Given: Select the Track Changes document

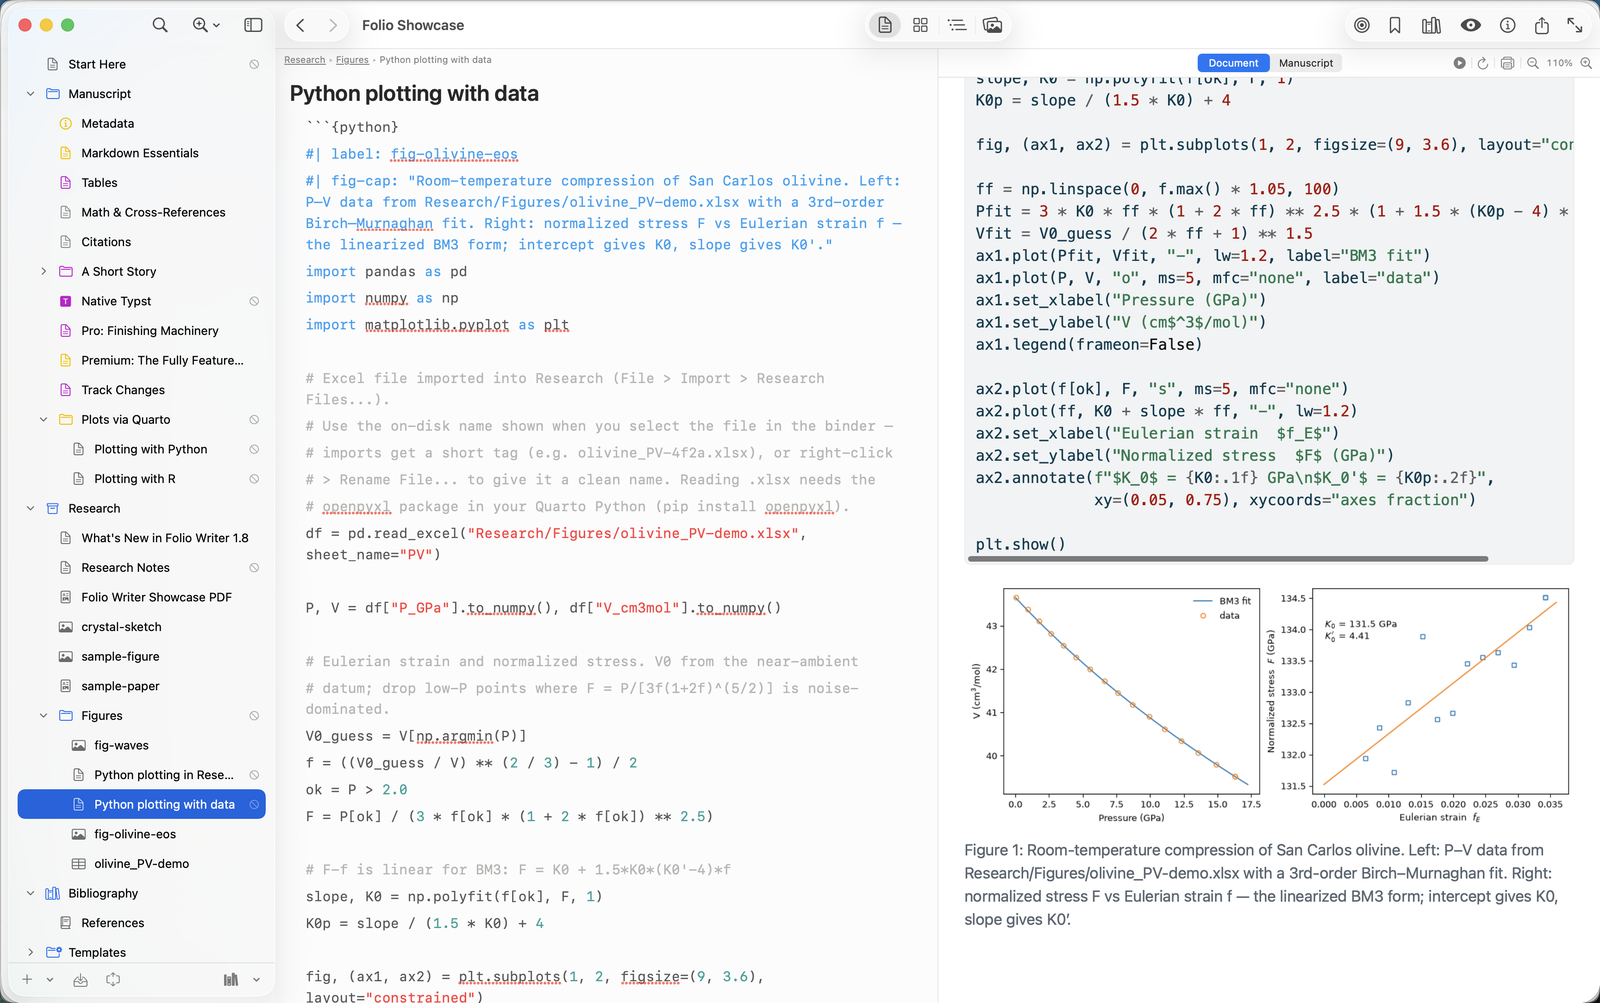Looking at the screenshot, I should click(123, 390).
